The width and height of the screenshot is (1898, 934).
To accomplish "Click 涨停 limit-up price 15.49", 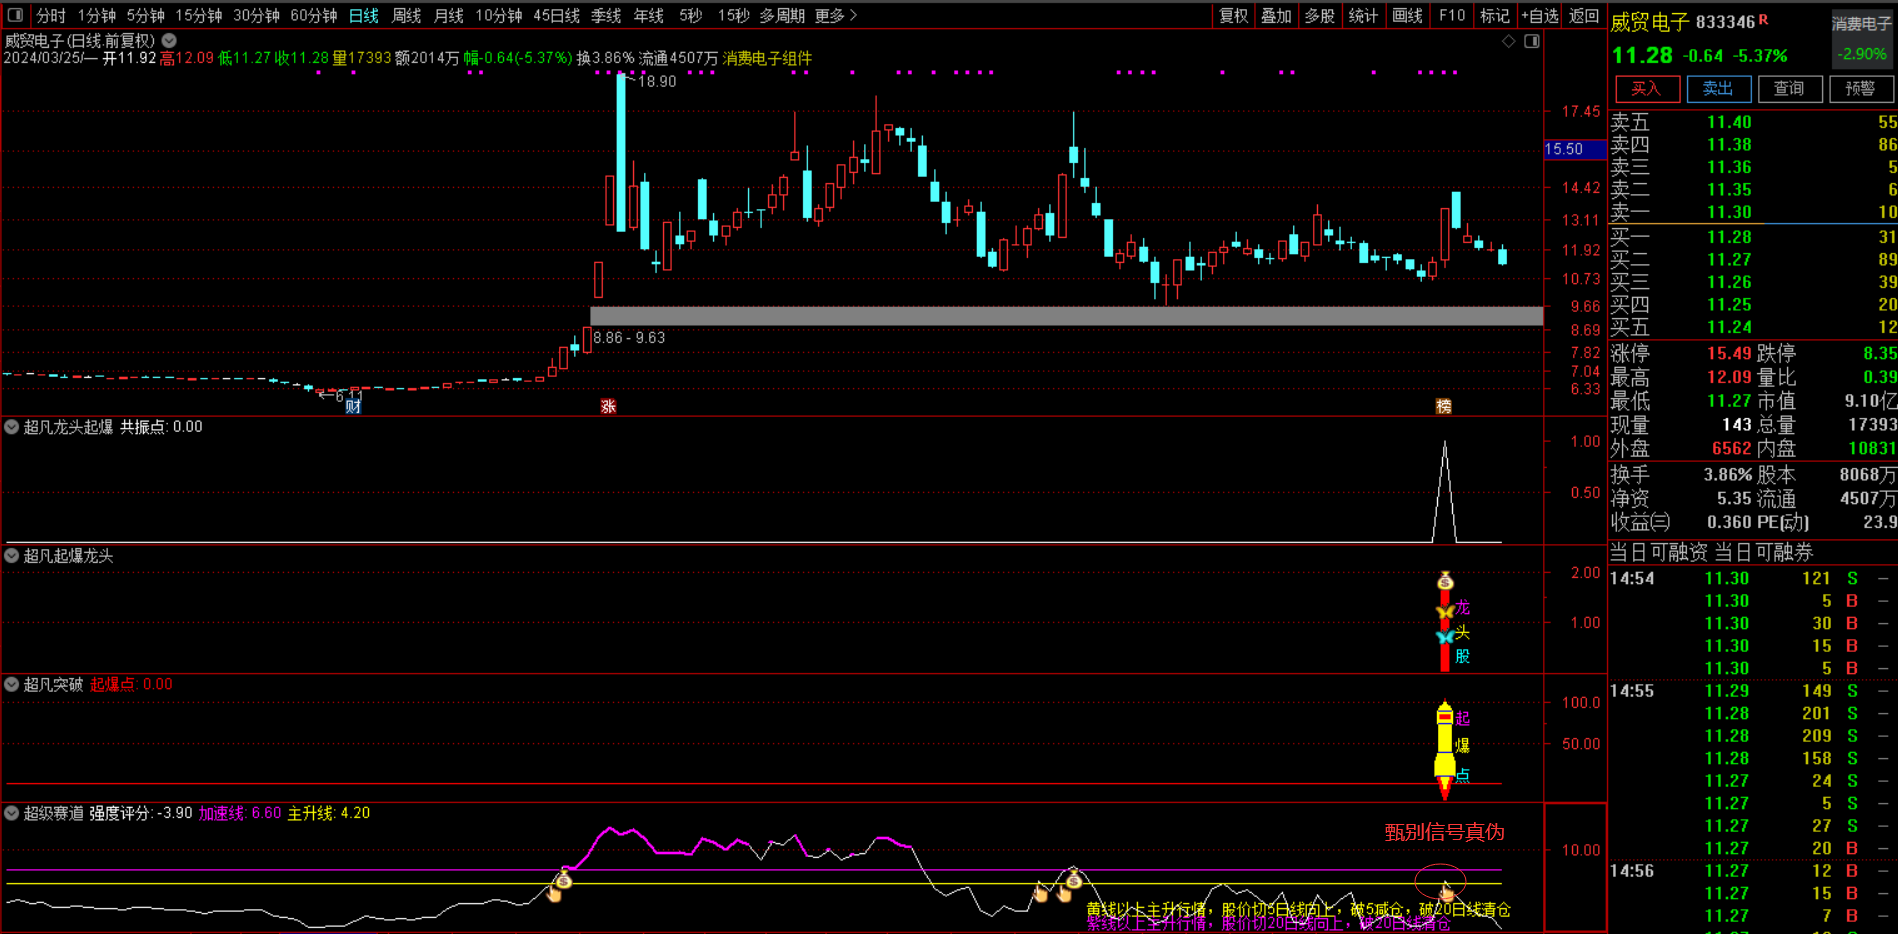I will pos(1729,353).
